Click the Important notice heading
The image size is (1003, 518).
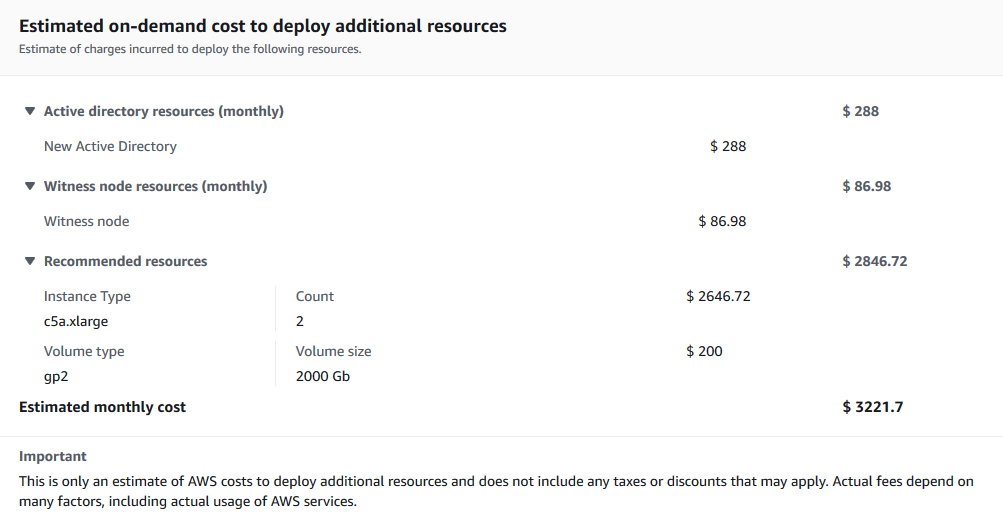53,456
